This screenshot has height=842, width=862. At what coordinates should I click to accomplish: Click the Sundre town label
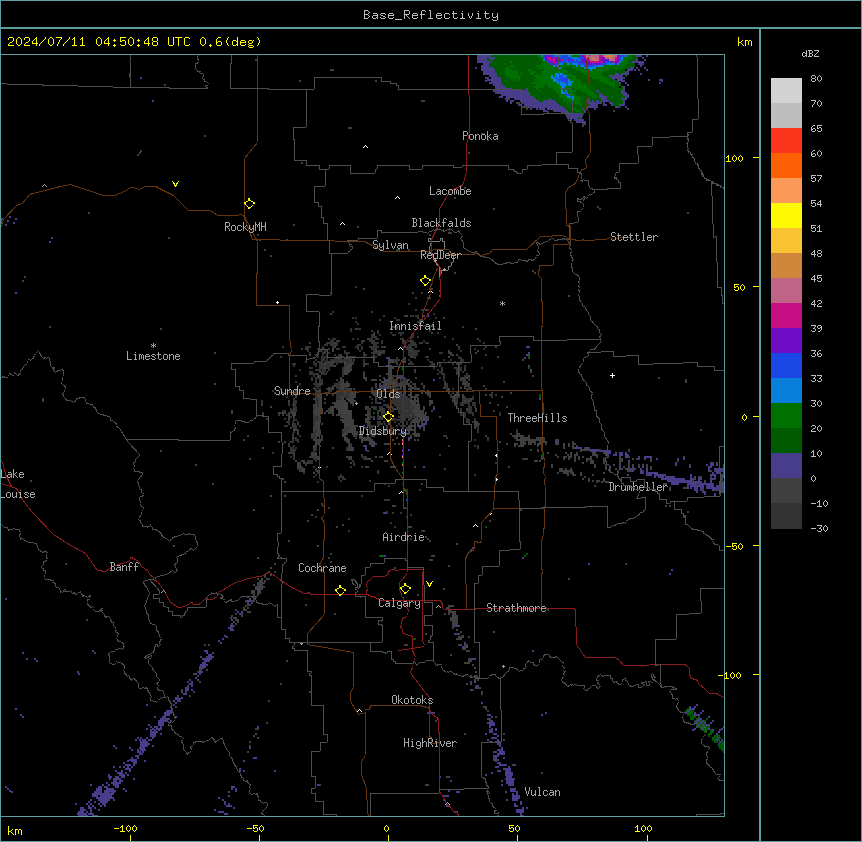point(292,391)
